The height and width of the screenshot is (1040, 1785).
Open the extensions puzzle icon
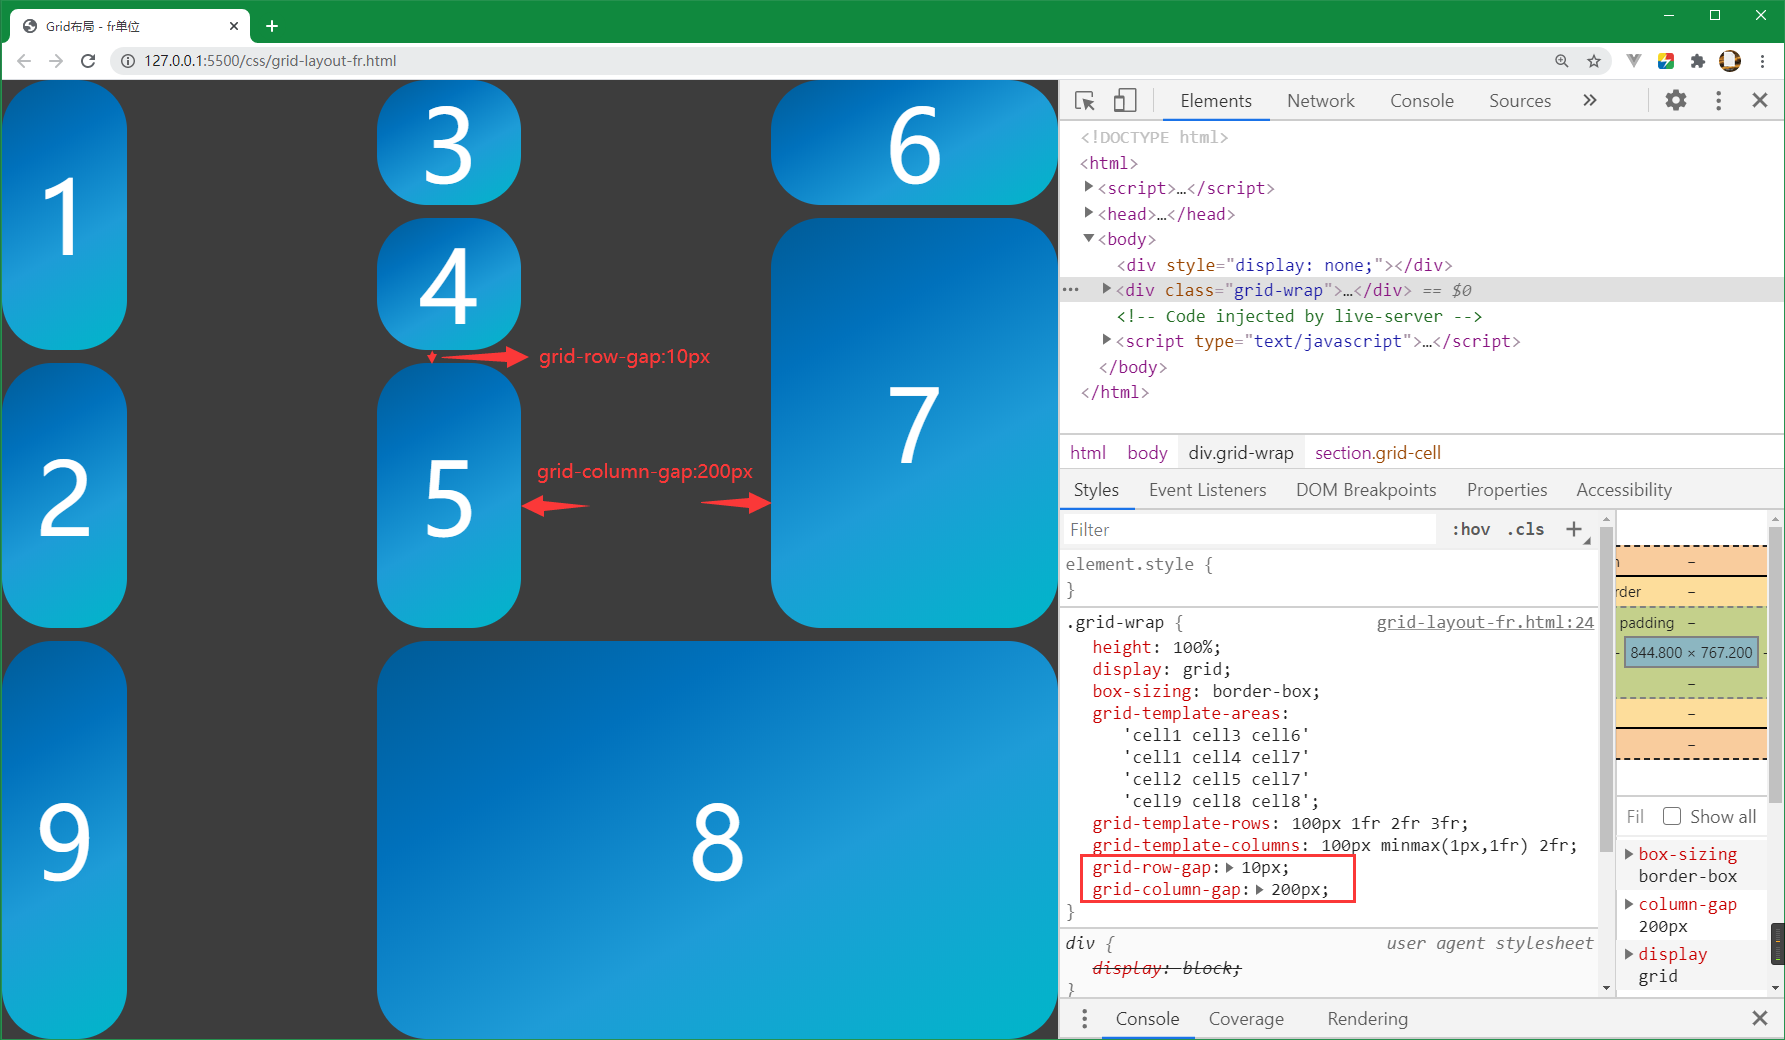1698,61
